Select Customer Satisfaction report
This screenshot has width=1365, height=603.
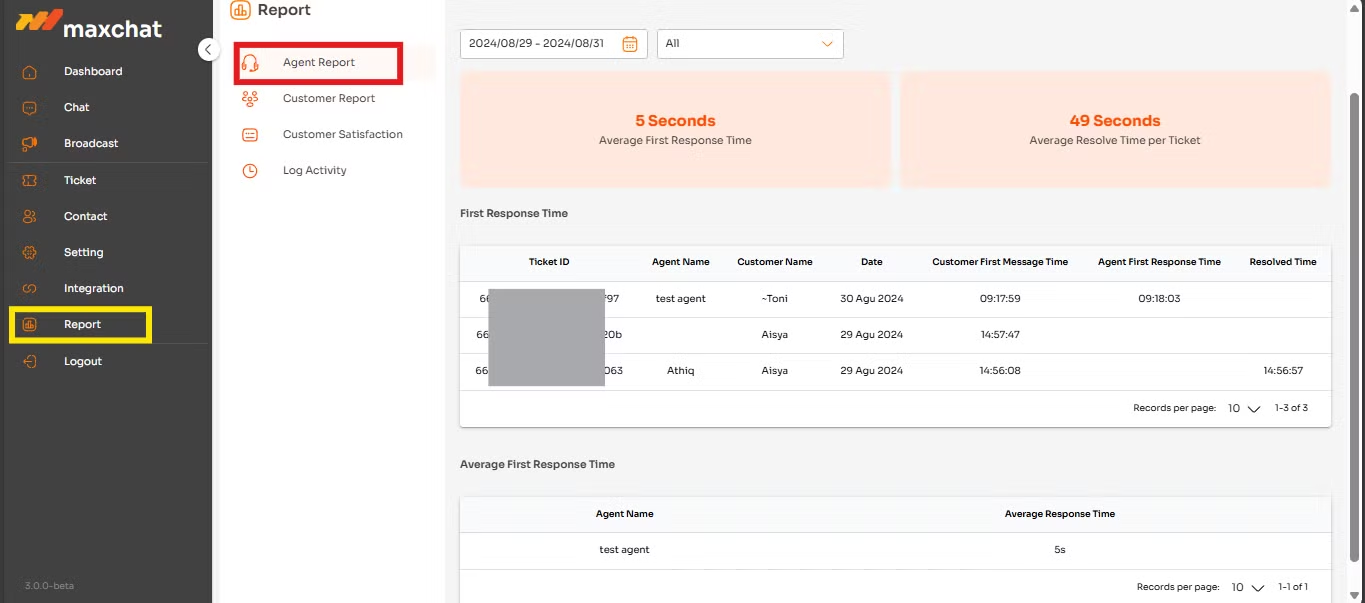(x=342, y=135)
